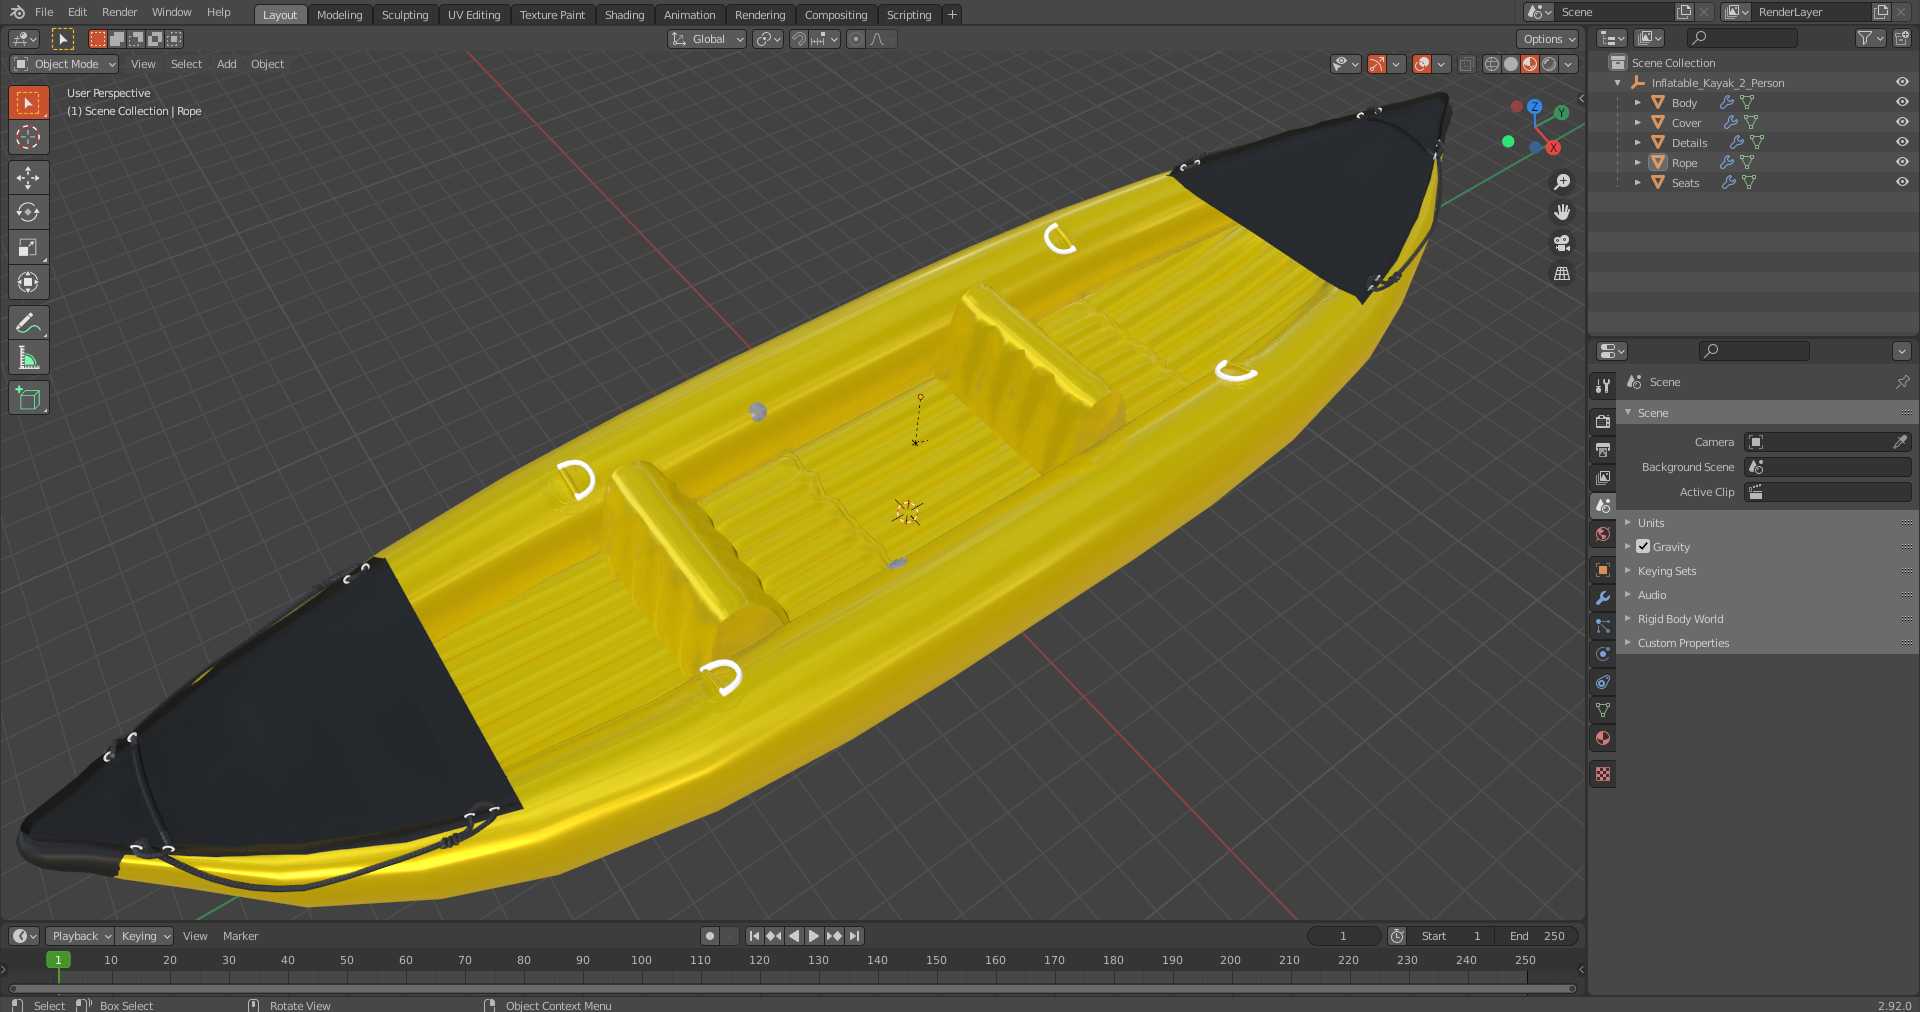Open Particle properties tab
1920x1012 pixels.
(x=1603, y=626)
